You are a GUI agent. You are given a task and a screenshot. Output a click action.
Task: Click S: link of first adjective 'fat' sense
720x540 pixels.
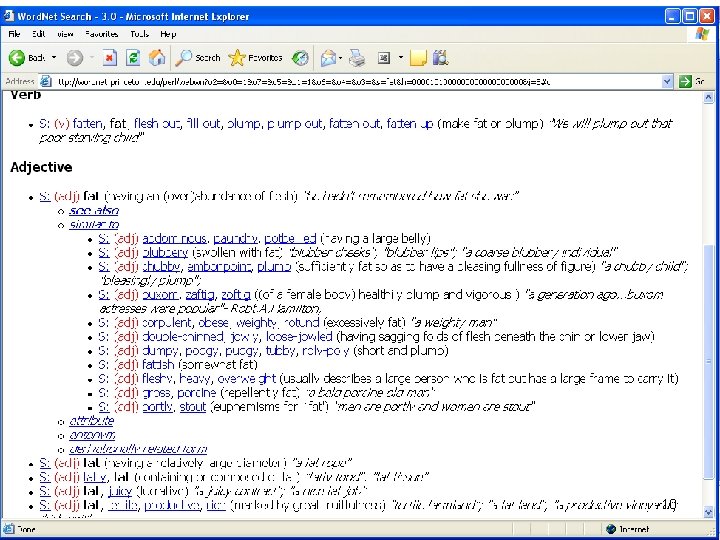pos(45,197)
